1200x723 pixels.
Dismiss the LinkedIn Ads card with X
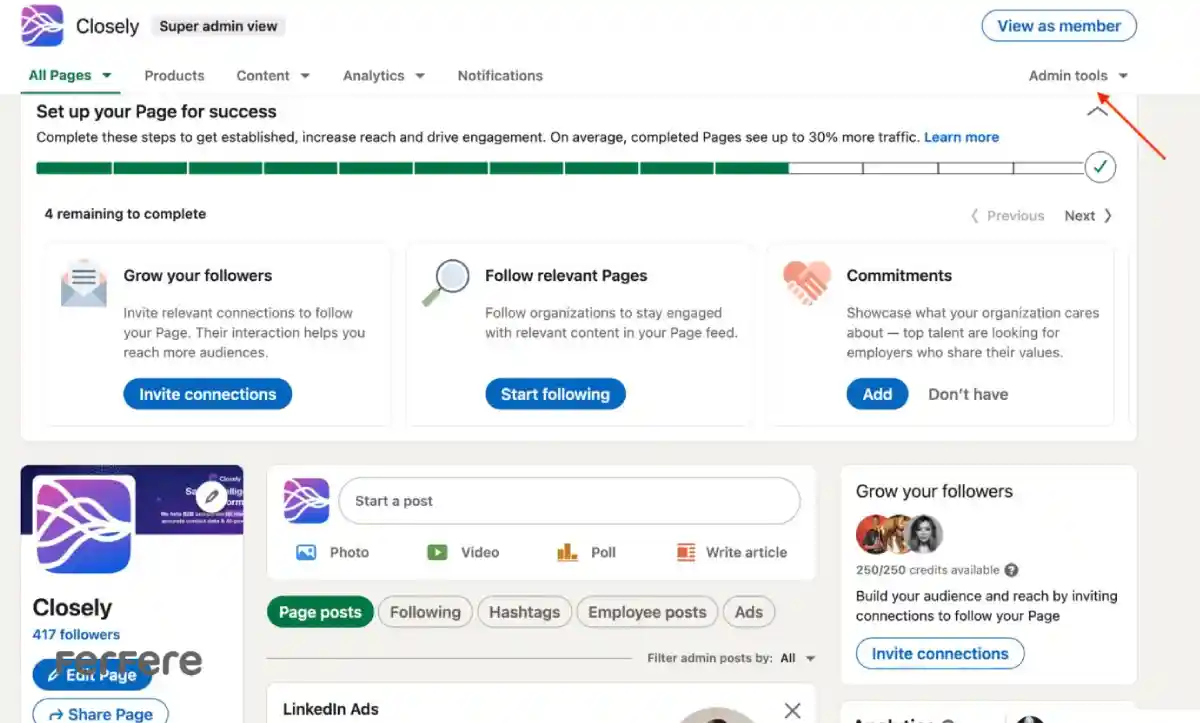pyautogui.click(x=793, y=710)
